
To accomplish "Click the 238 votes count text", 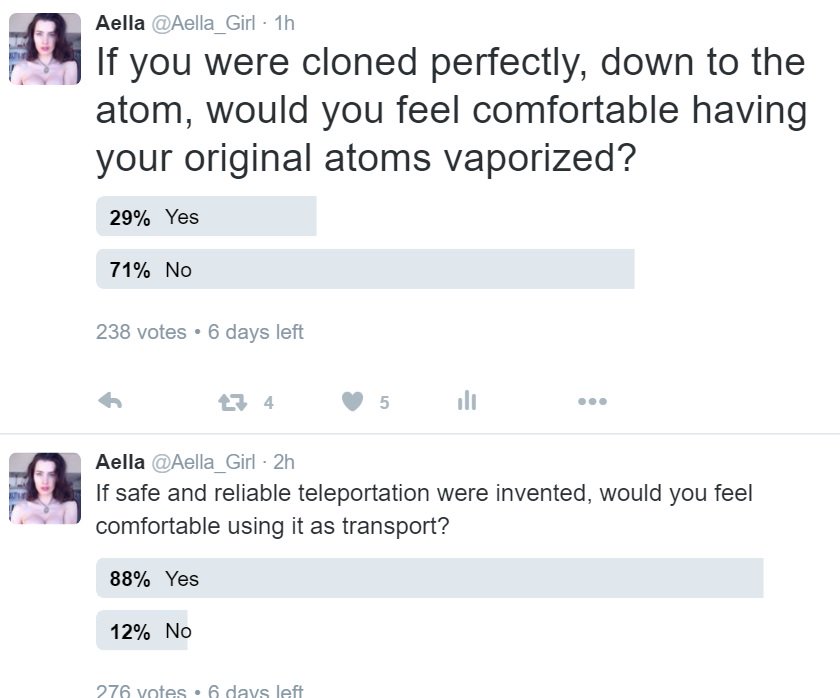I will point(141,332).
